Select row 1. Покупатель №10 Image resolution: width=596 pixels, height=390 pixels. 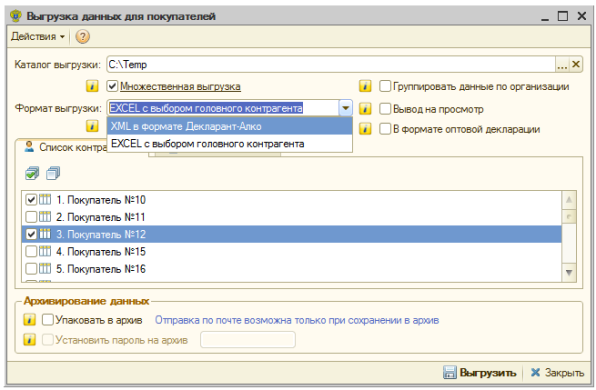point(292,200)
